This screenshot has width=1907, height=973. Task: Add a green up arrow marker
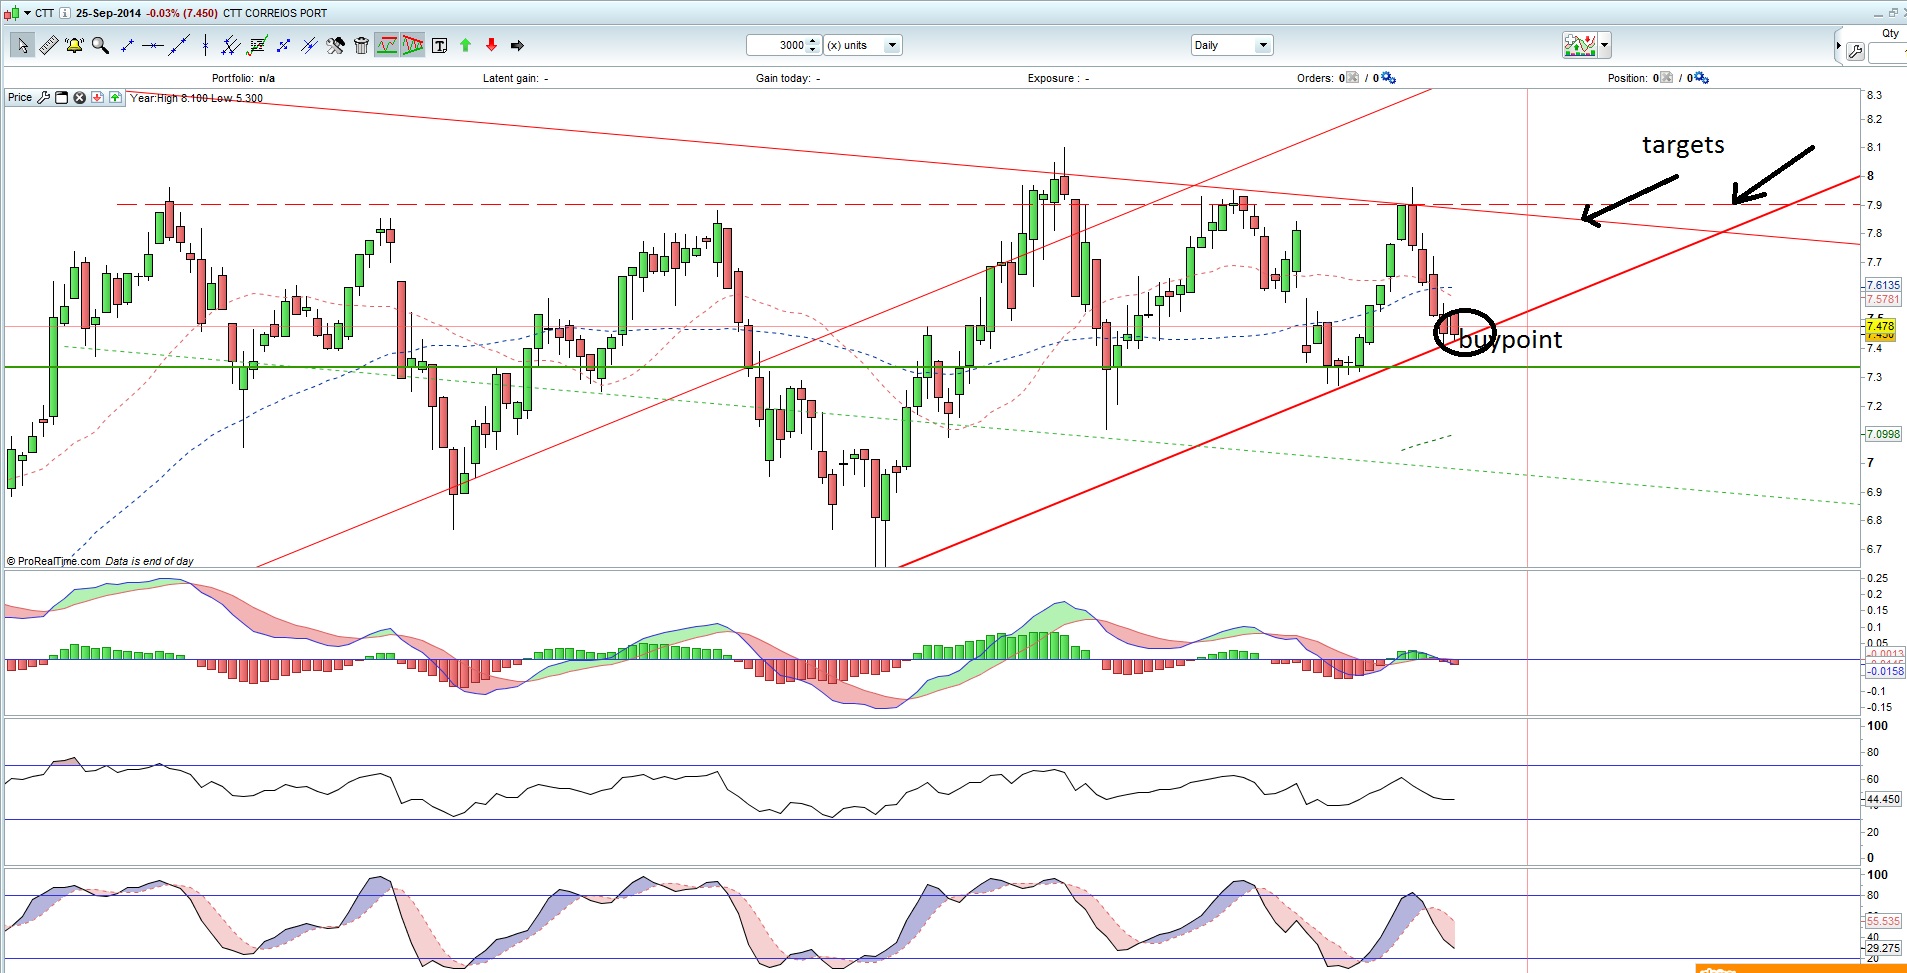[x=465, y=45]
